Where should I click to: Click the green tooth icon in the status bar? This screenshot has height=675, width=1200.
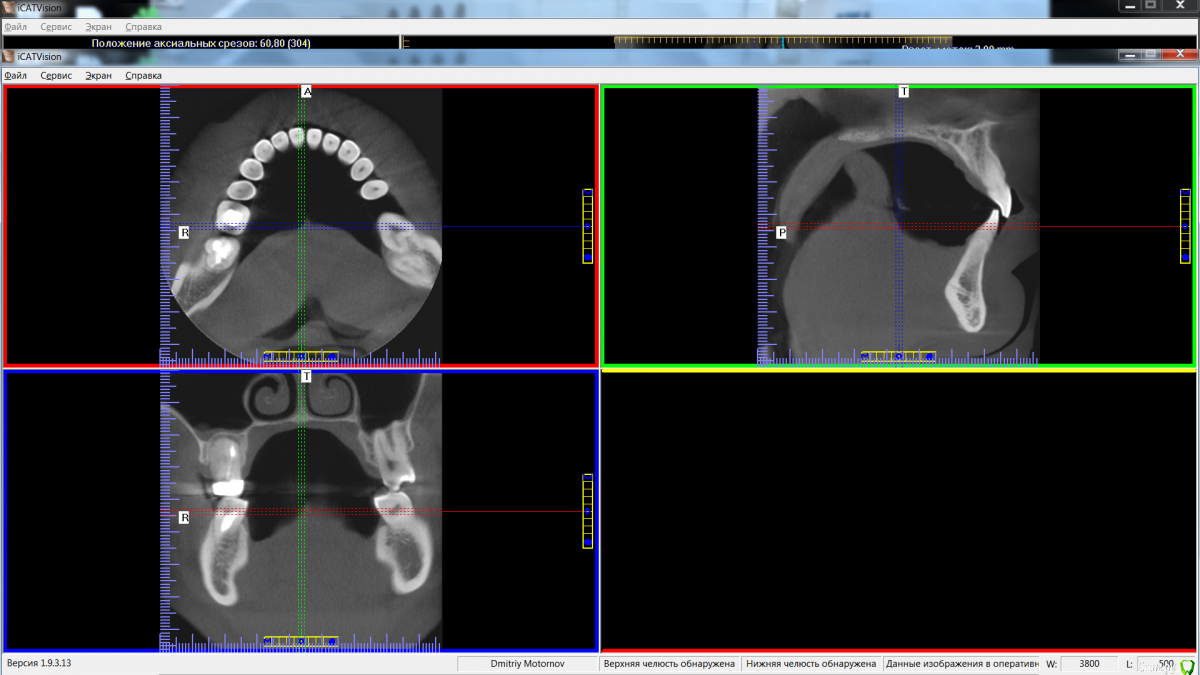point(1187,666)
